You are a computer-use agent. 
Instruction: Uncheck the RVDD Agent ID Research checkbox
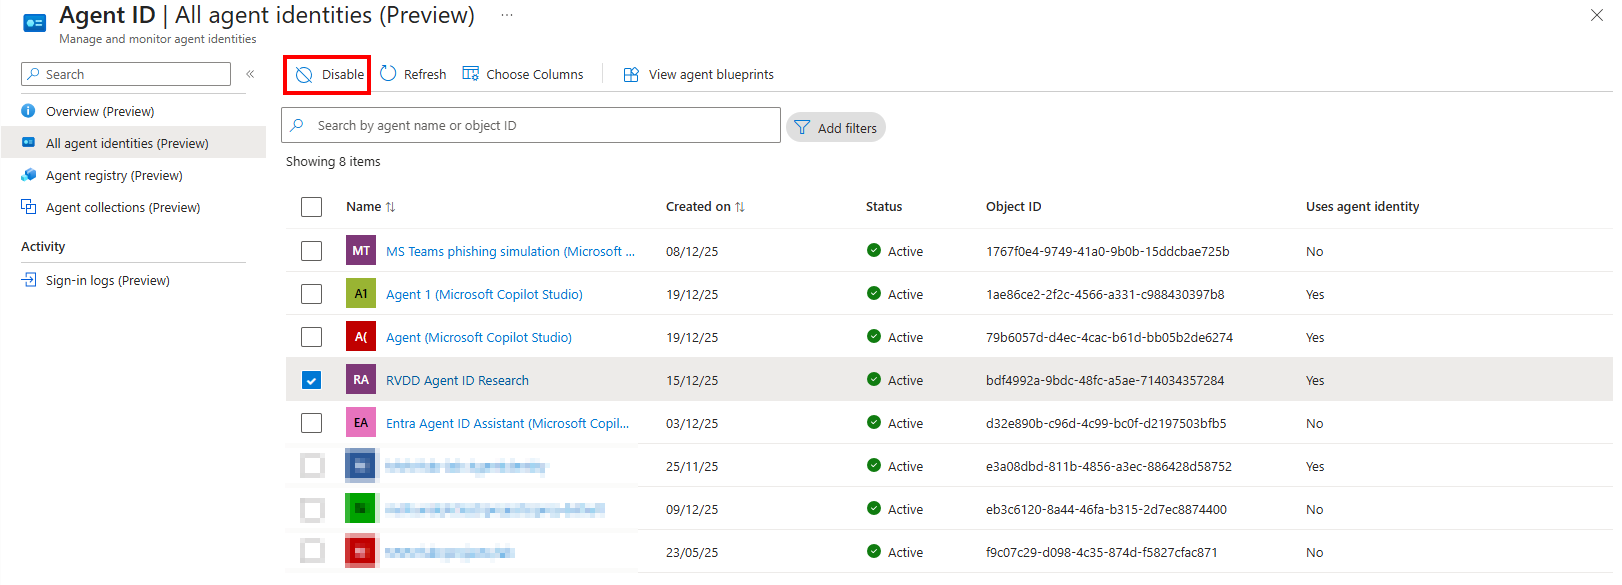pyautogui.click(x=312, y=380)
